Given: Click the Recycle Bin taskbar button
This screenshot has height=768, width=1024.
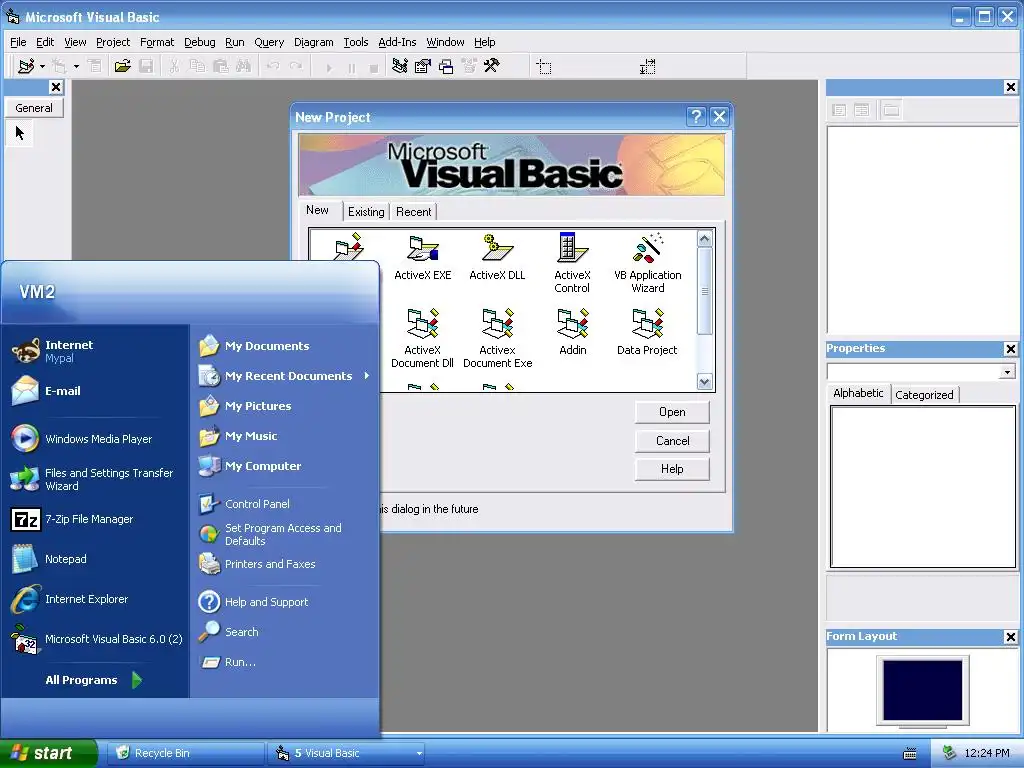Looking at the screenshot, I should (185, 754).
